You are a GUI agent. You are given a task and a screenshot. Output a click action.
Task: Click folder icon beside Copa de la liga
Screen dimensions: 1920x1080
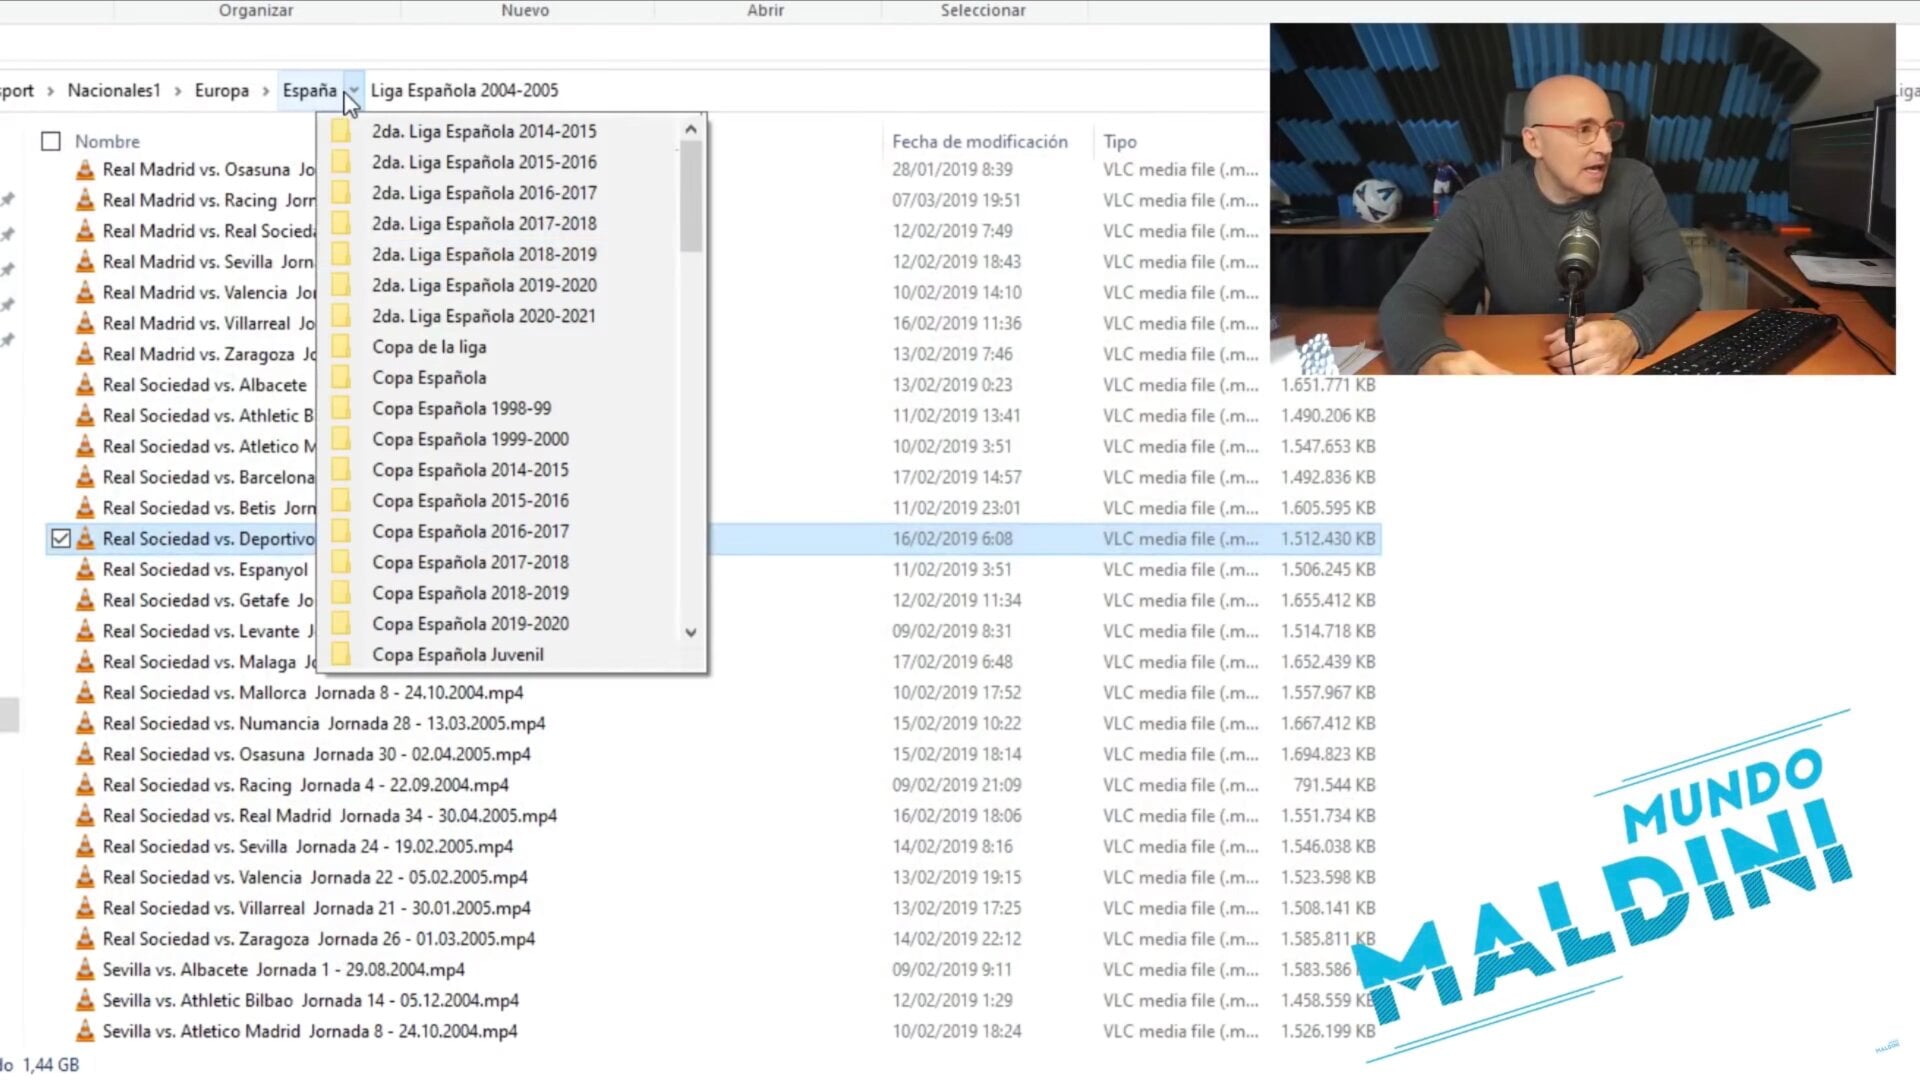click(x=341, y=347)
